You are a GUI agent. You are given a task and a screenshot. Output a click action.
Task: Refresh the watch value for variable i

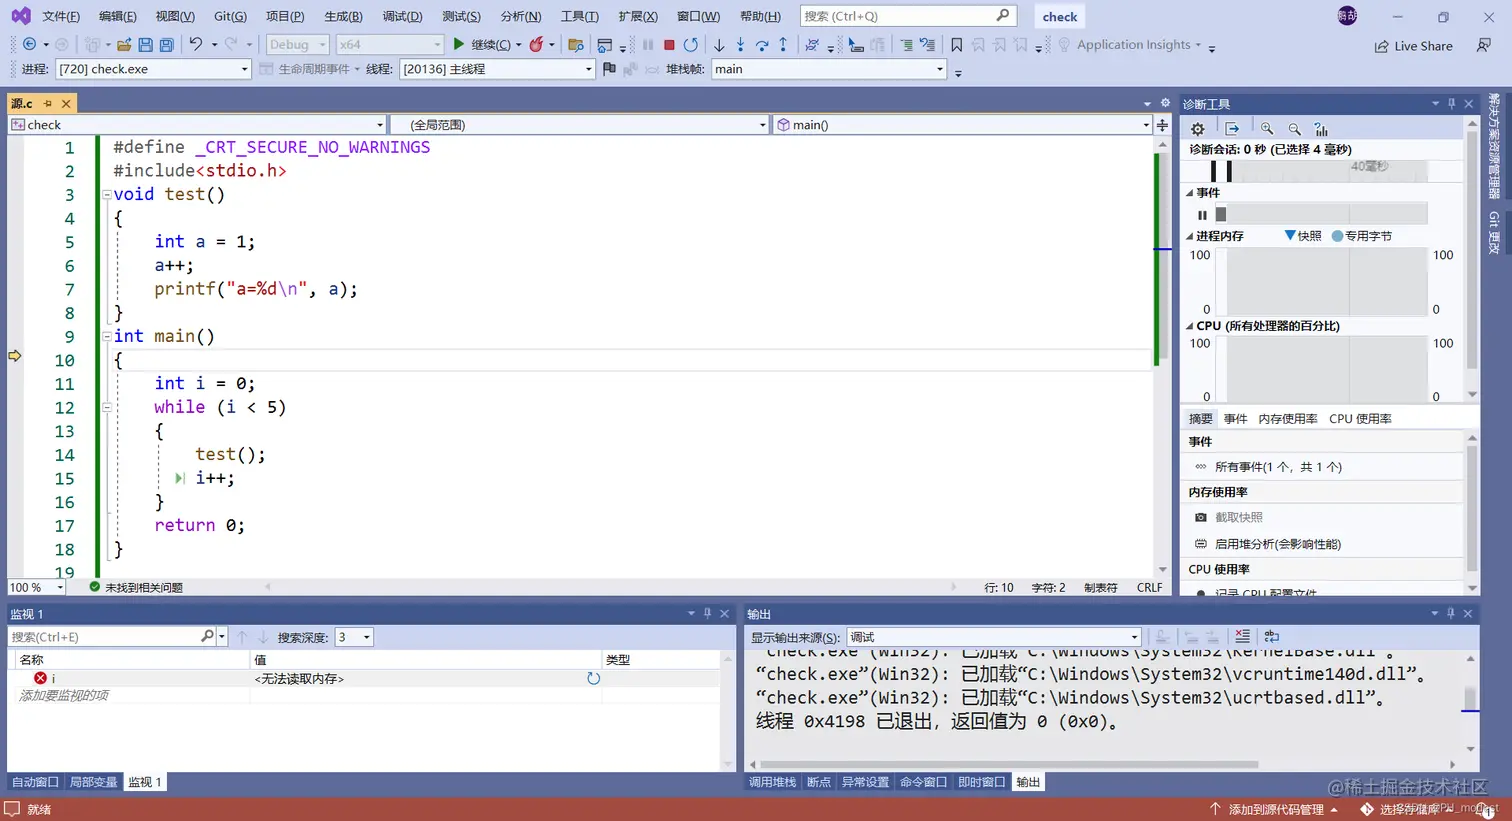pos(593,678)
